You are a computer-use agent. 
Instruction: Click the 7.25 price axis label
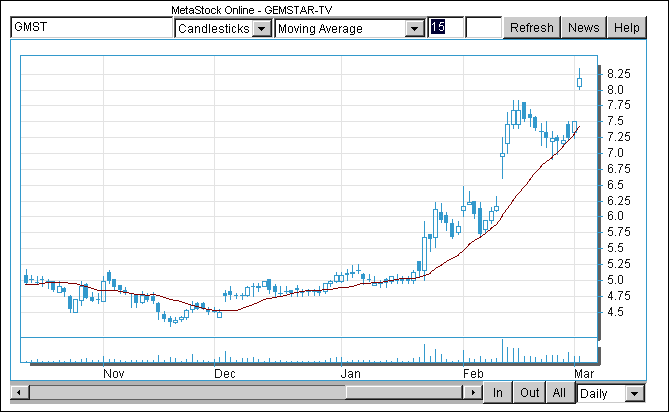(619, 137)
